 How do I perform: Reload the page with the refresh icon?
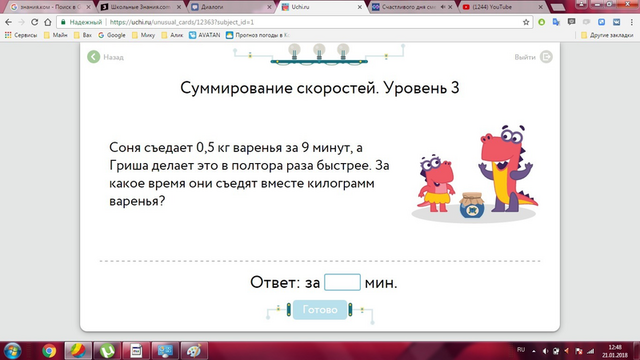(34, 22)
